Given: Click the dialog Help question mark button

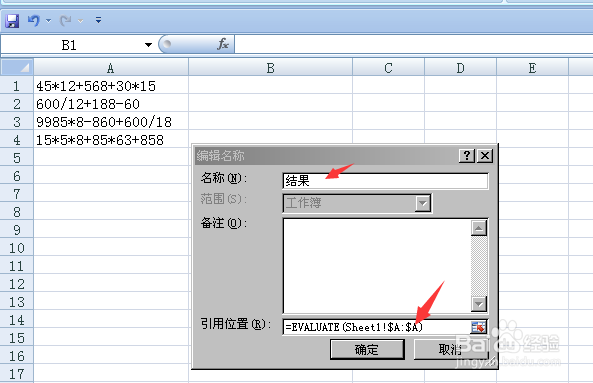Looking at the screenshot, I should (467, 155).
